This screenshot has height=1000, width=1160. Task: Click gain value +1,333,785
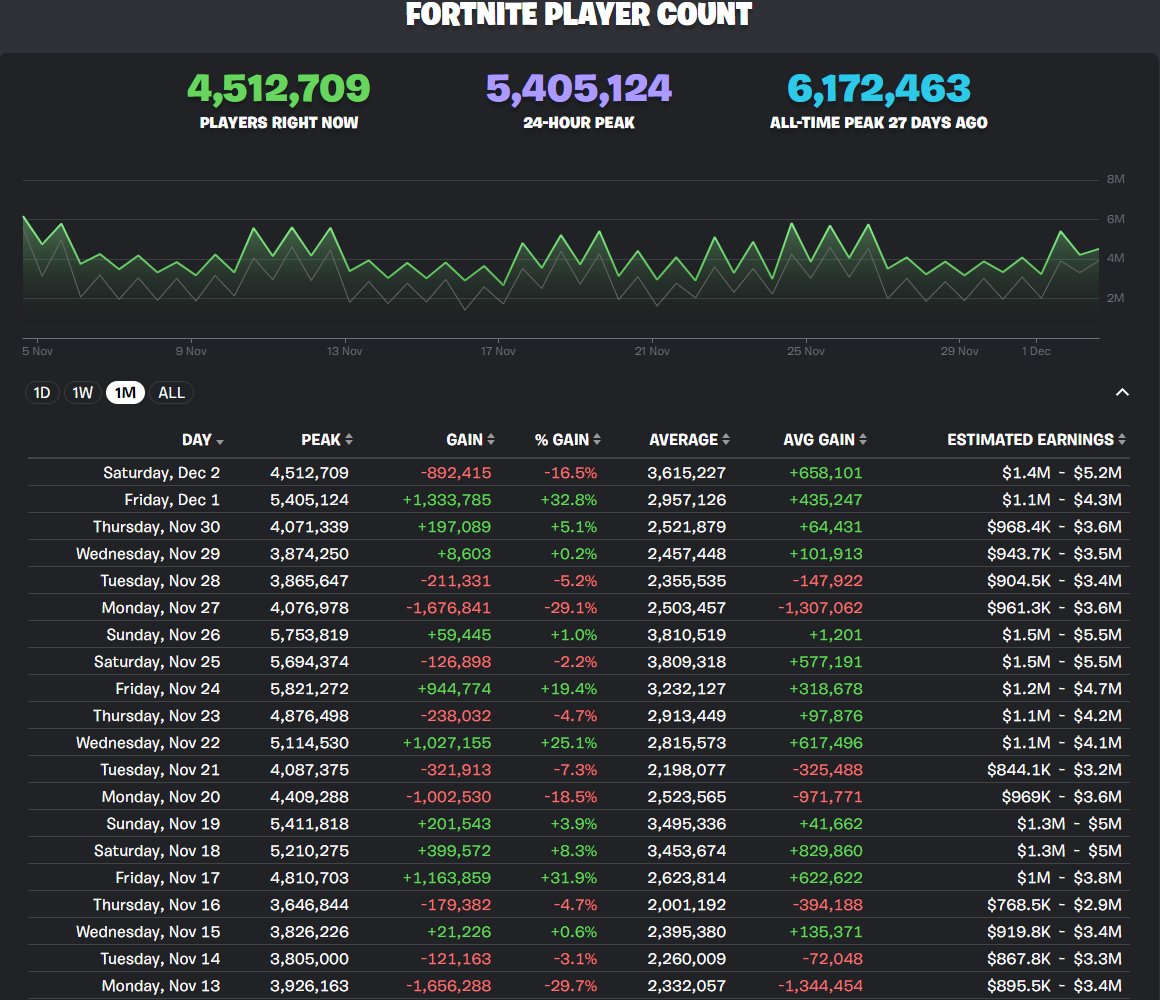447,500
